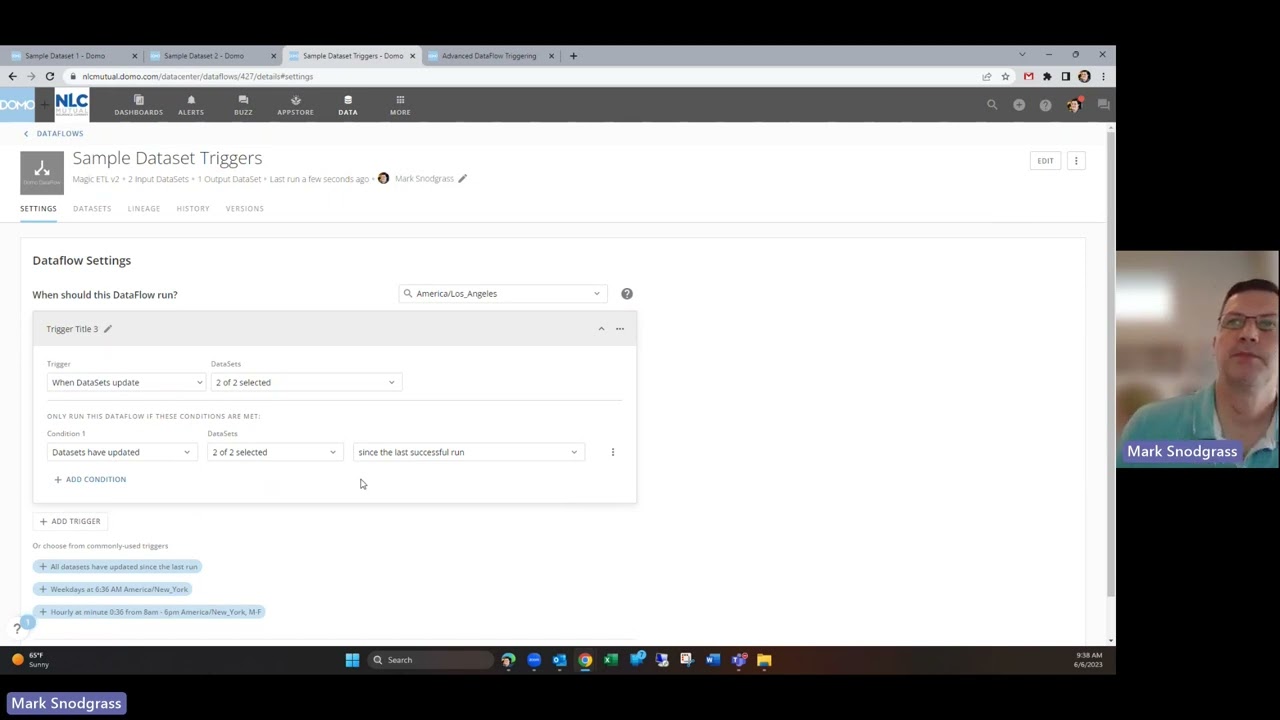The width and height of the screenshot is (1280, 720).
Task: Open Trigger DataSets '2 of 2 selected' dropdown
Action: tap(305, 382)
